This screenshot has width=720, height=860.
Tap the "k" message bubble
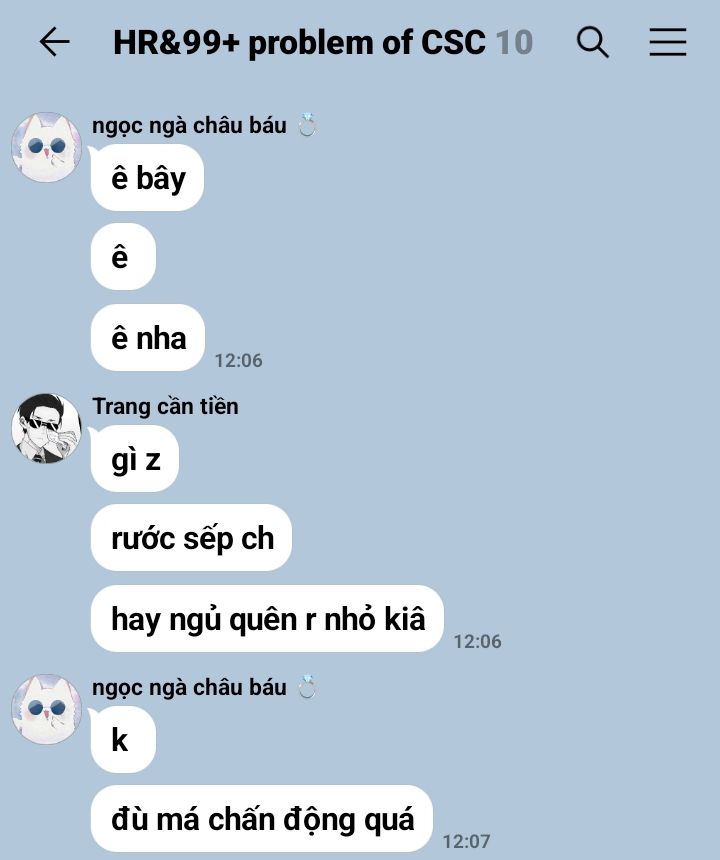[123, 739]
